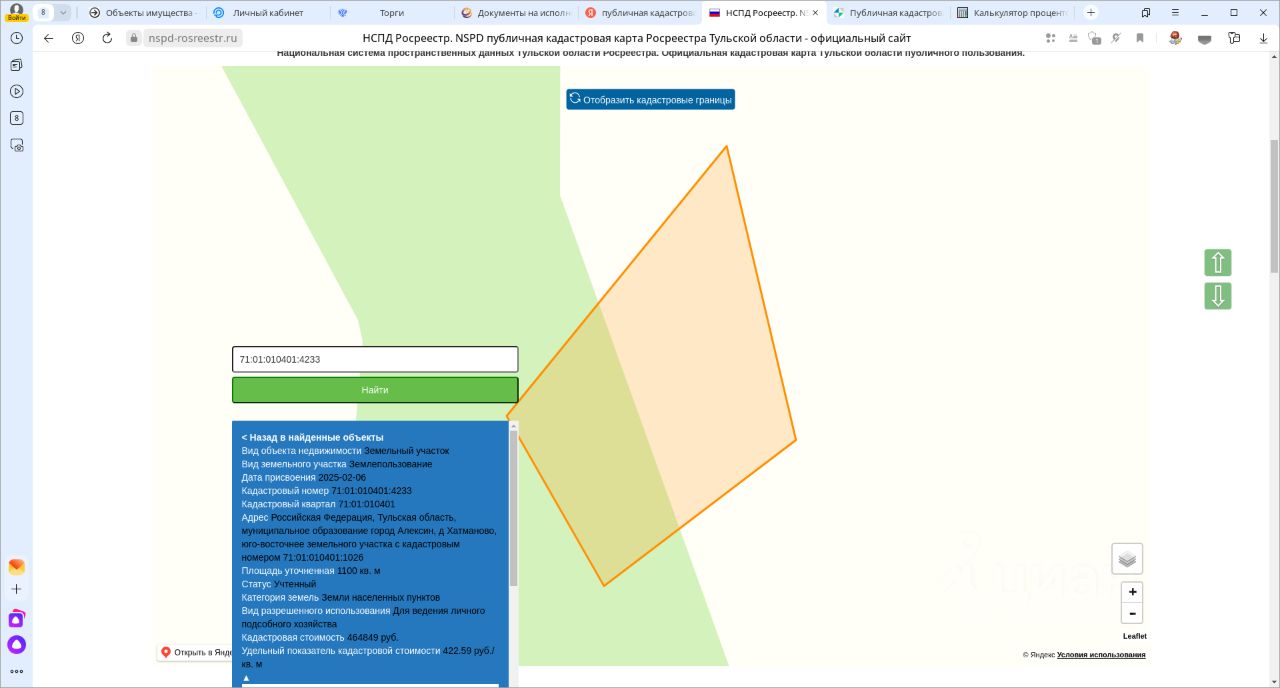Screen dimensions: 1280x688
Task: Open the sidebar screenshot camera icon
Action: [x=16, y=145]
